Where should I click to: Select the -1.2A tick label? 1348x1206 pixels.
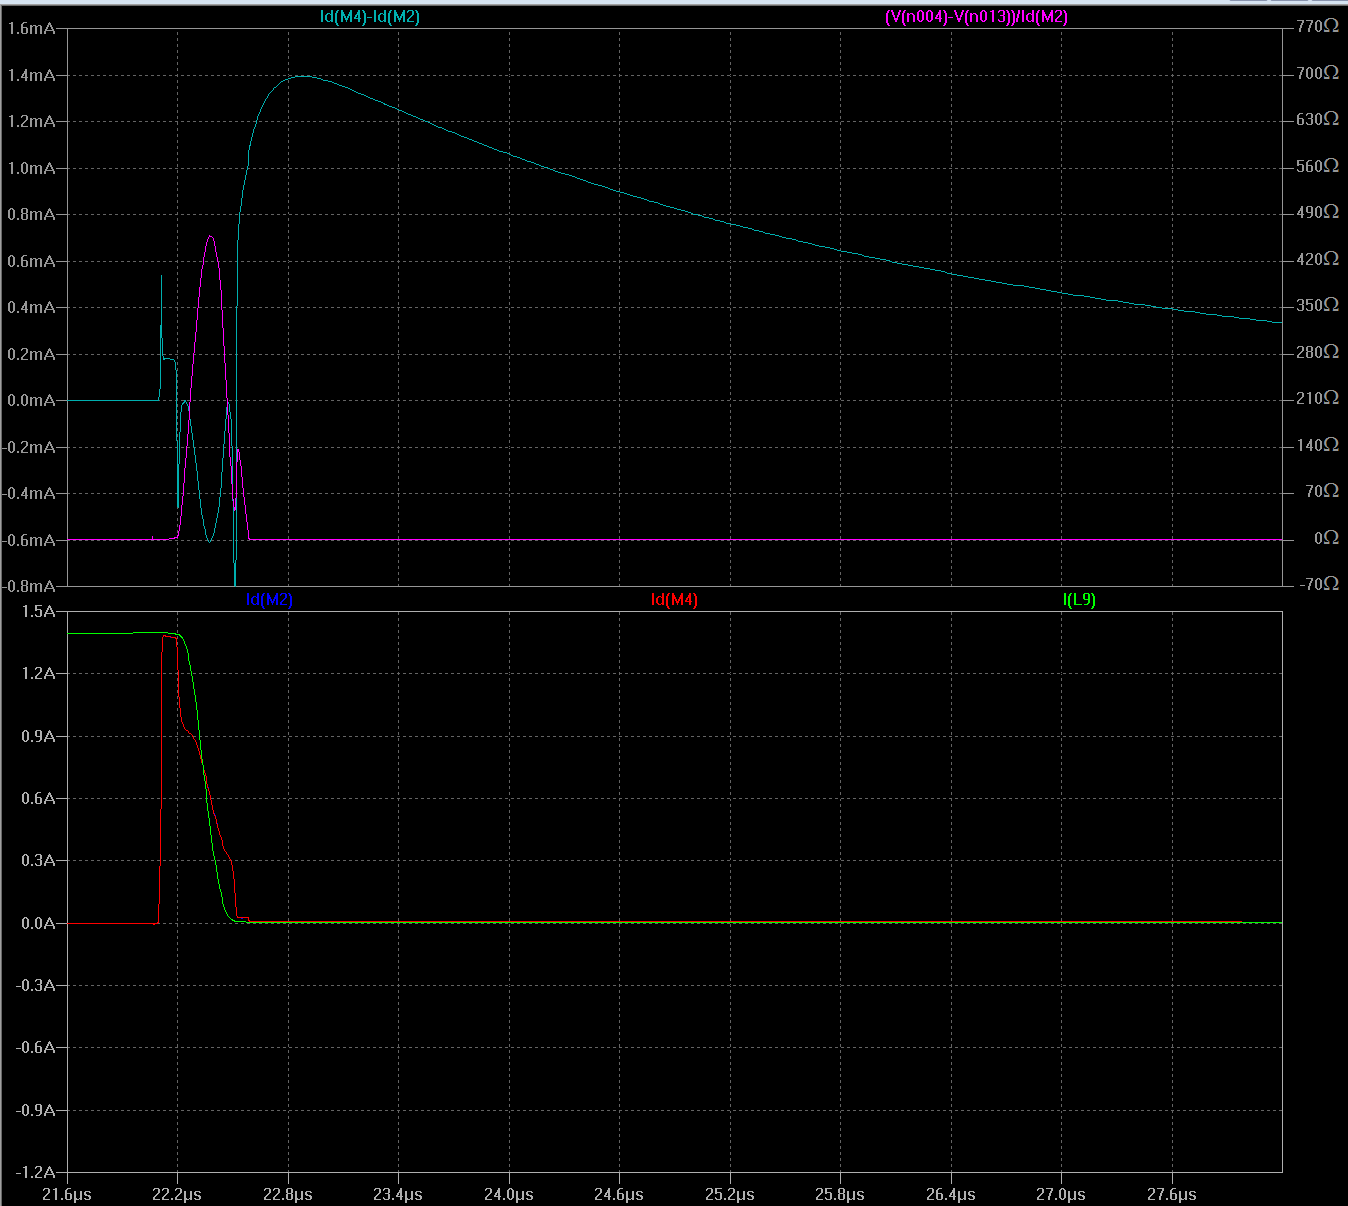click(x=36, y=1173)
